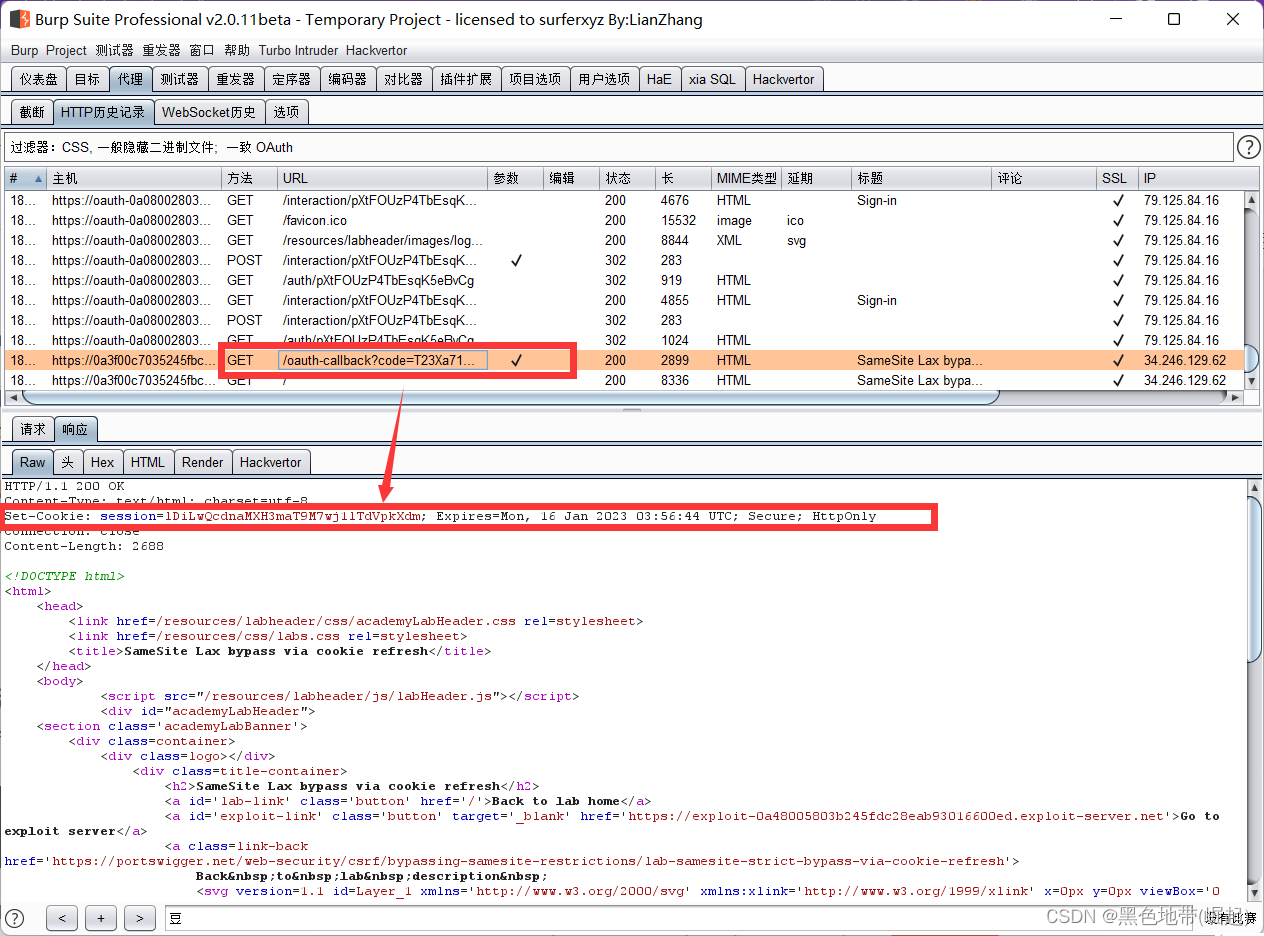Open the 过滤器 filter settings bar
Viewport: 1264px width, 936px height.
pos(618,147)
